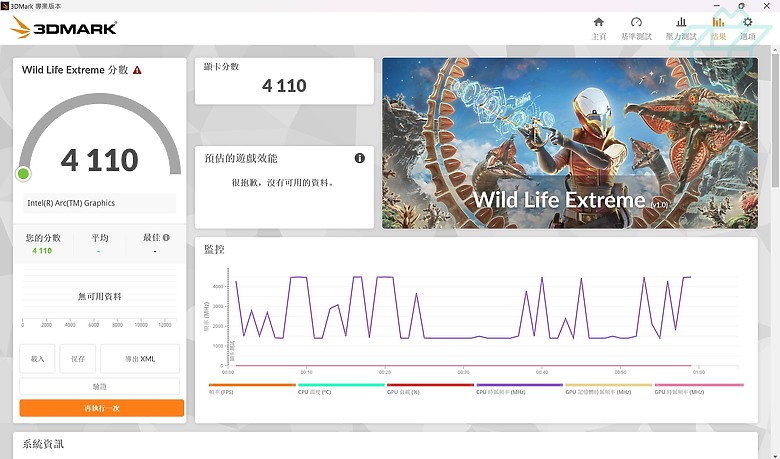This screenshot has width=780, height=459.
Task: Click the 3DMark logo
Action: pyautogui.click(x=63, y=27)
